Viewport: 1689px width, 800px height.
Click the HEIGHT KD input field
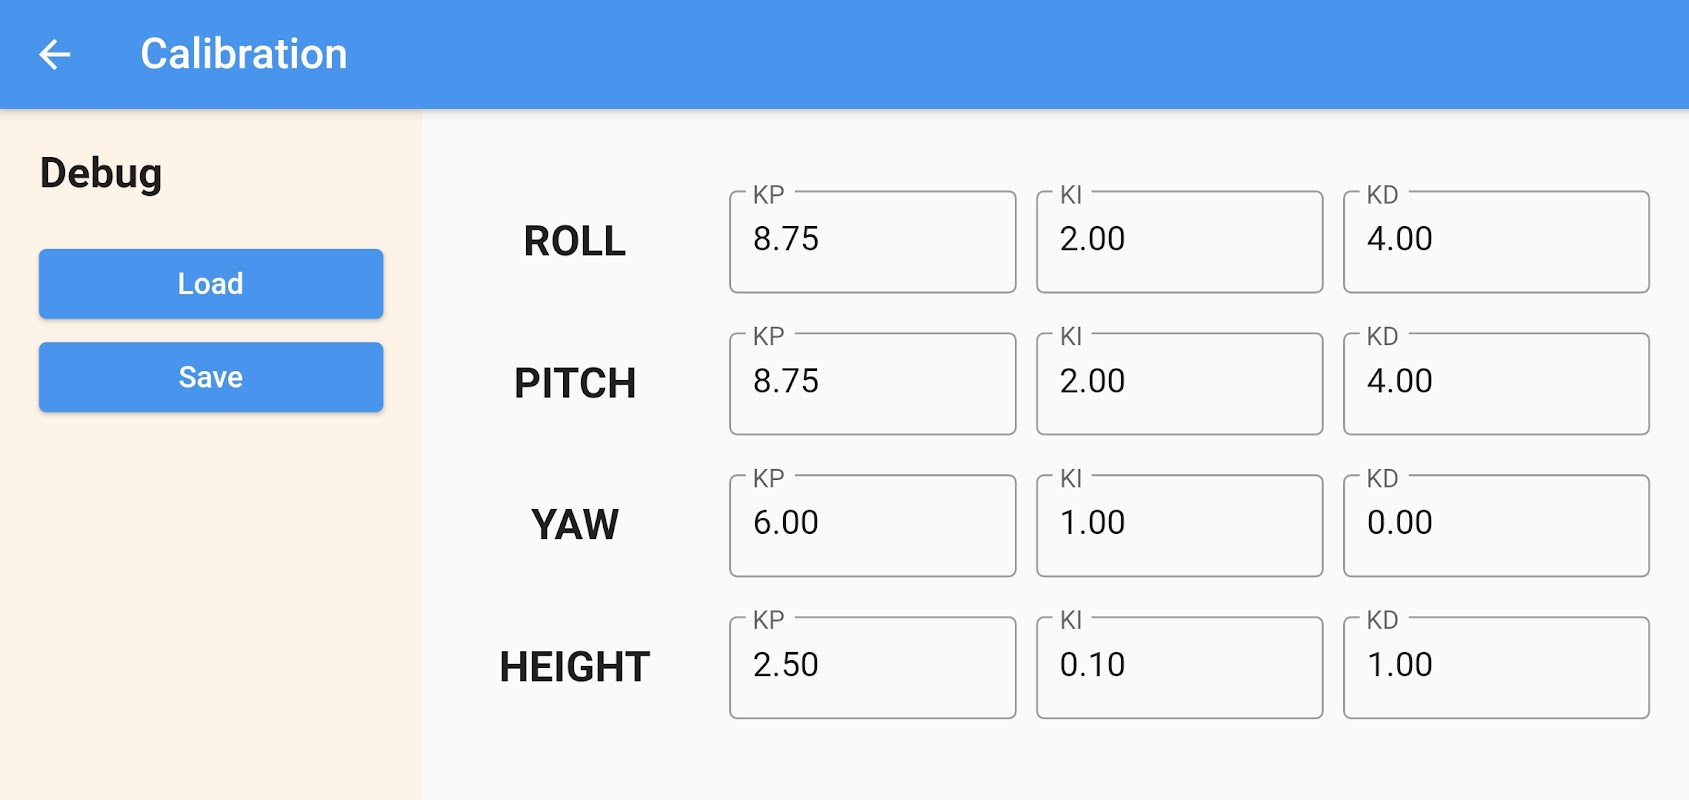1495,668
